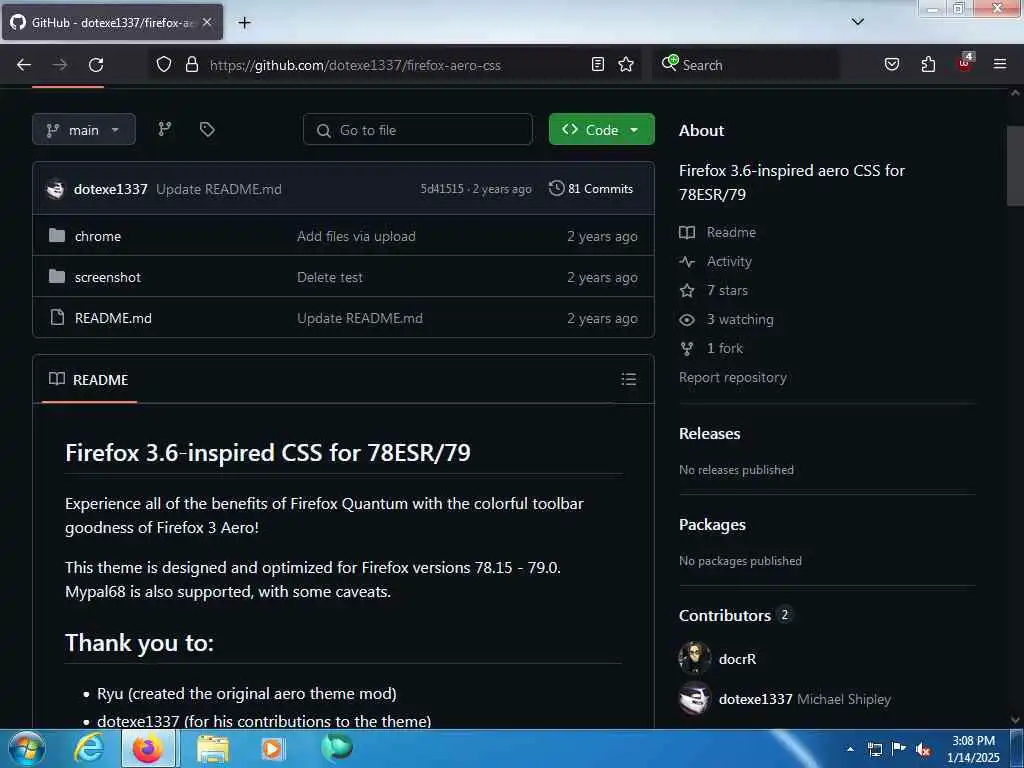The image size is (1024, 768).
Task: Expand the green Code dropdown button
Action: point(601,129)
